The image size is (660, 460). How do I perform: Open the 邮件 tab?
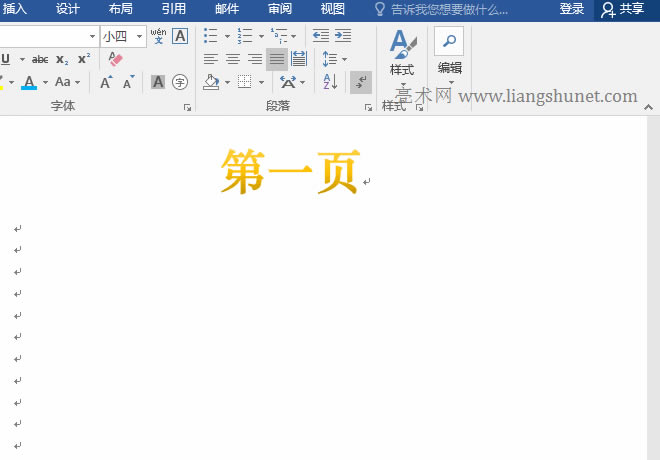coord(227,9)
